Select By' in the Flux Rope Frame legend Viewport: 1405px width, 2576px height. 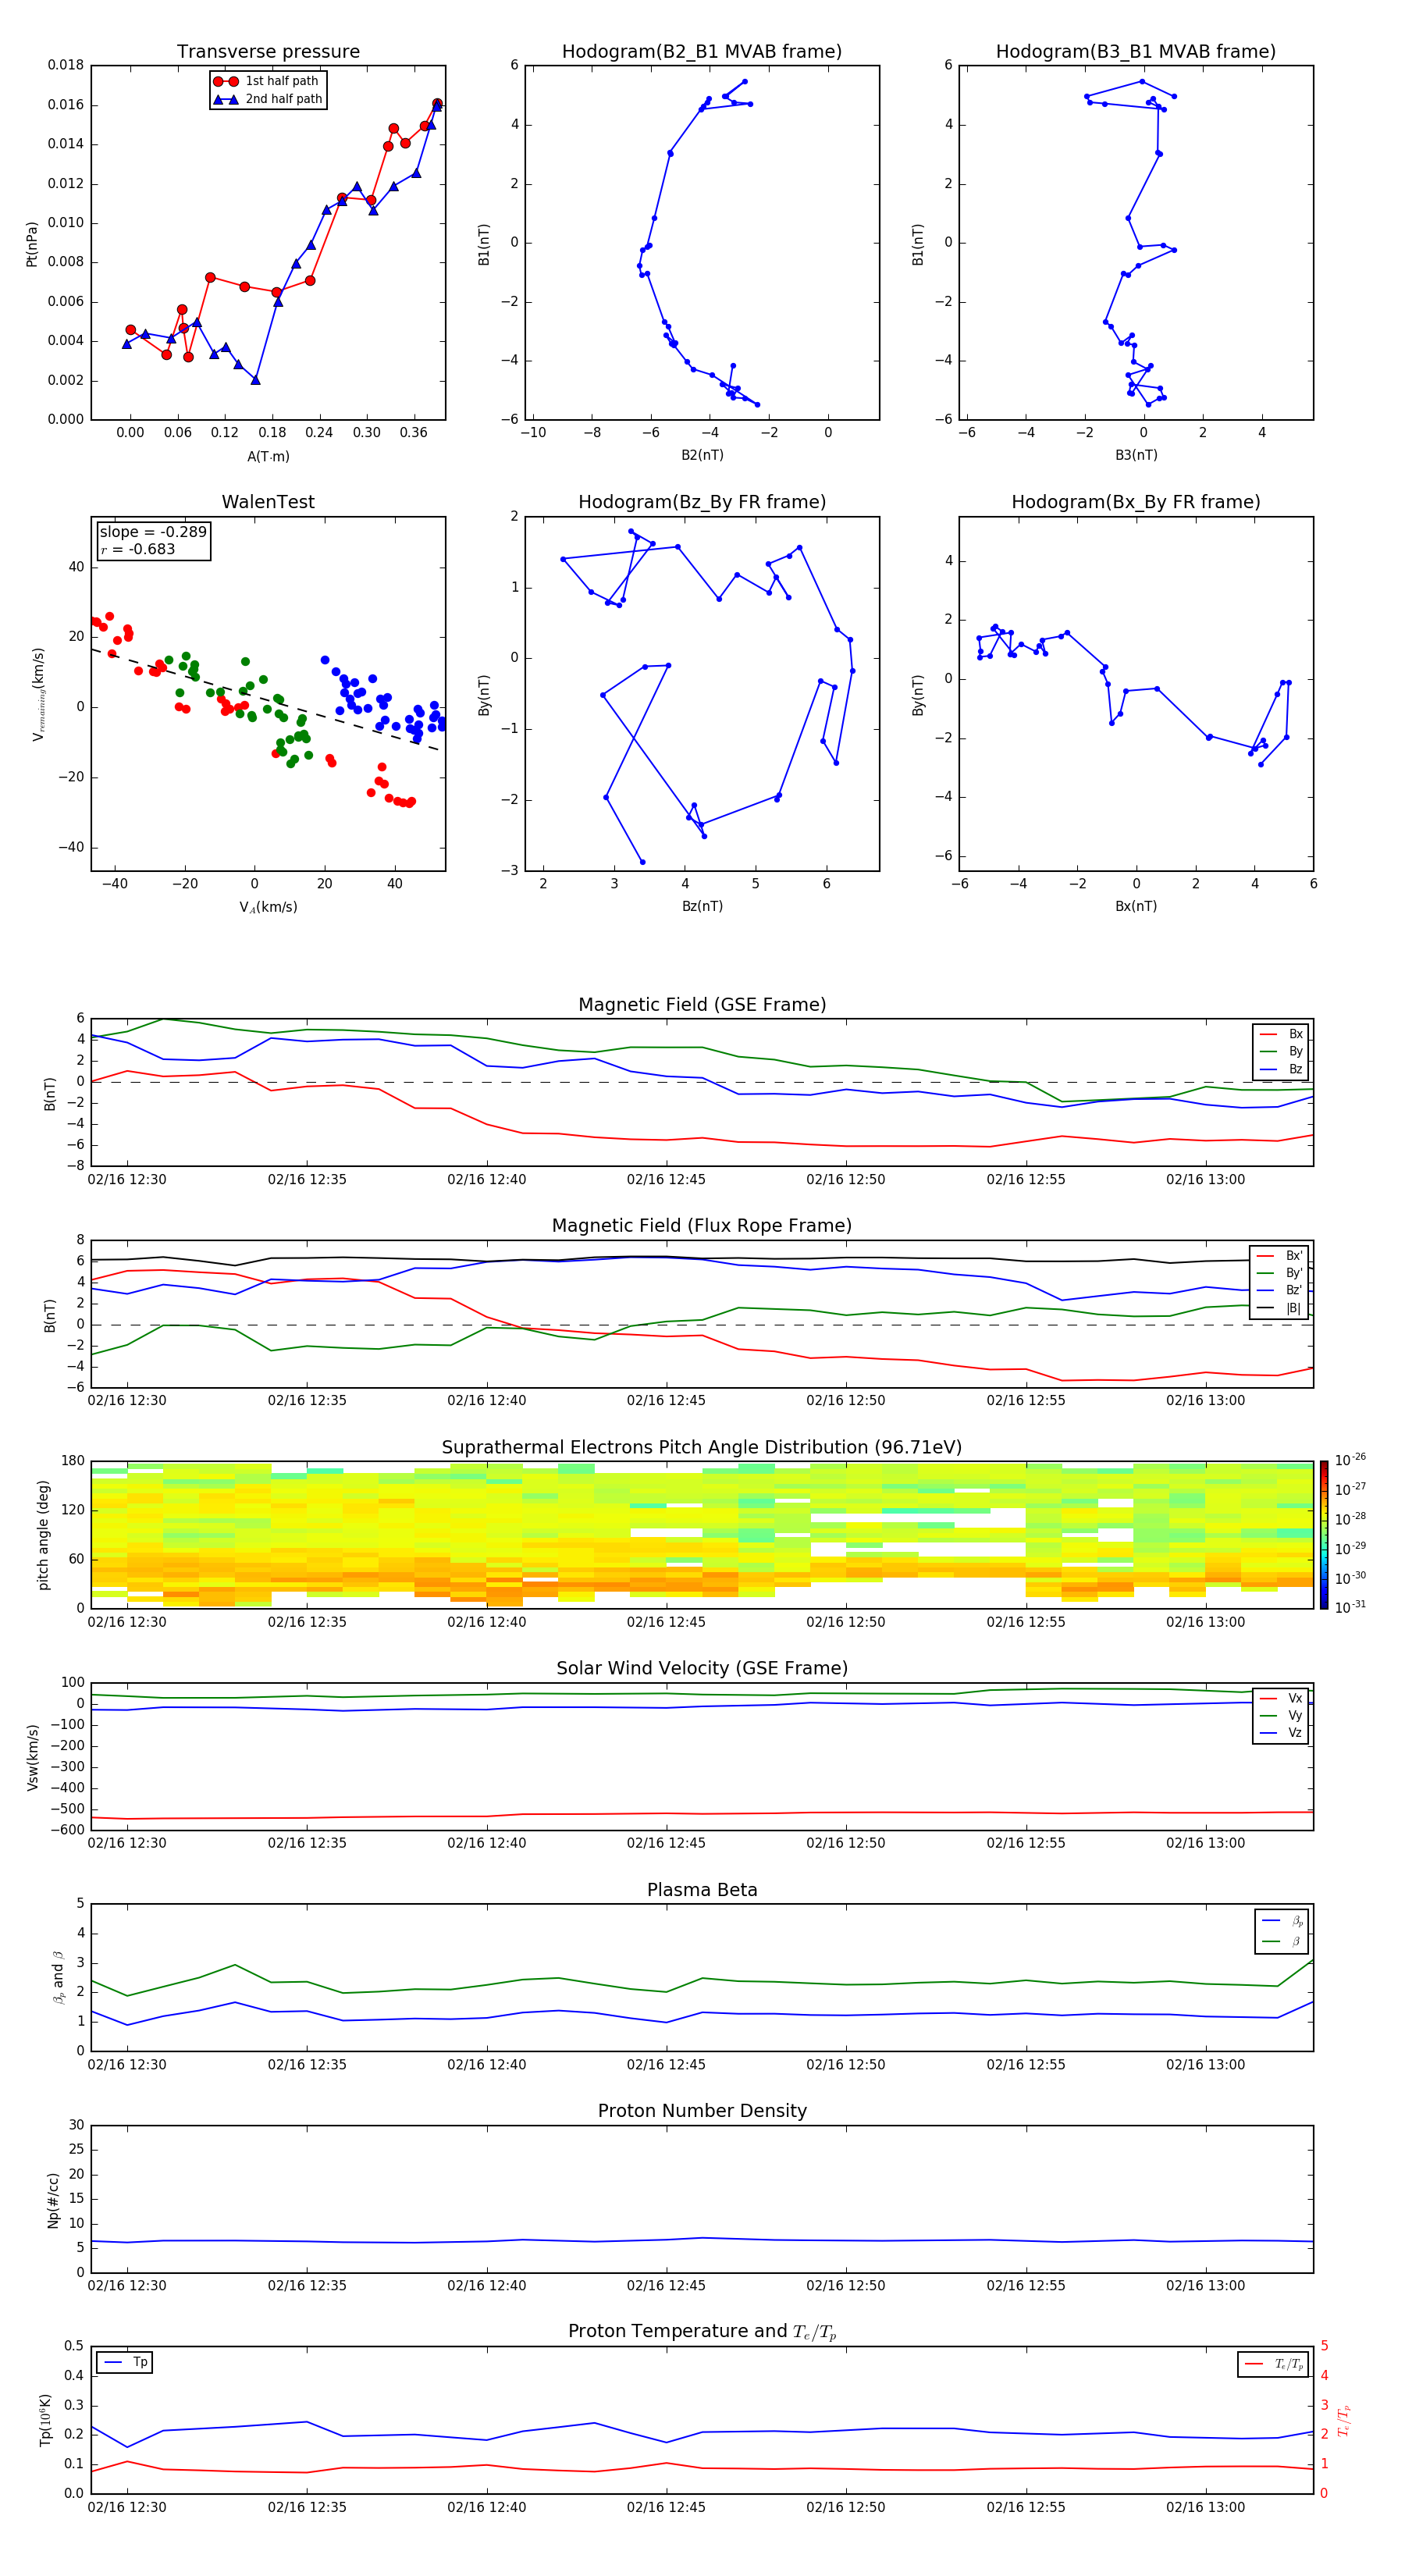click(1280, 1274)
